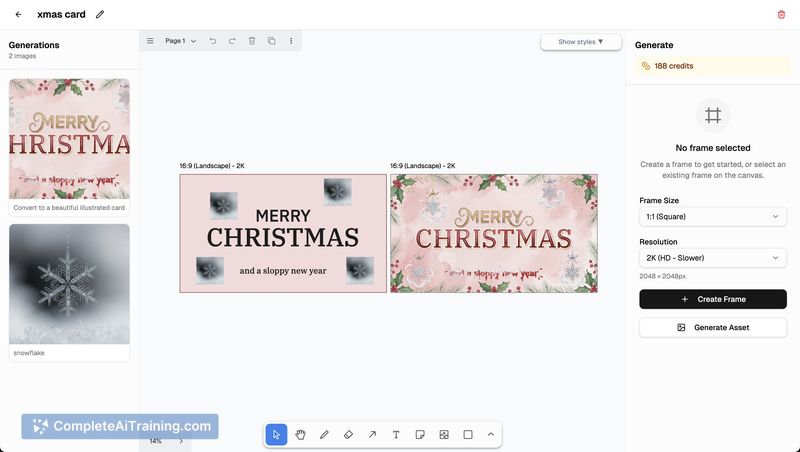Screen dimensions: 800x452
Task: Select the hand pan tool
Action: [x=300, y=435]
